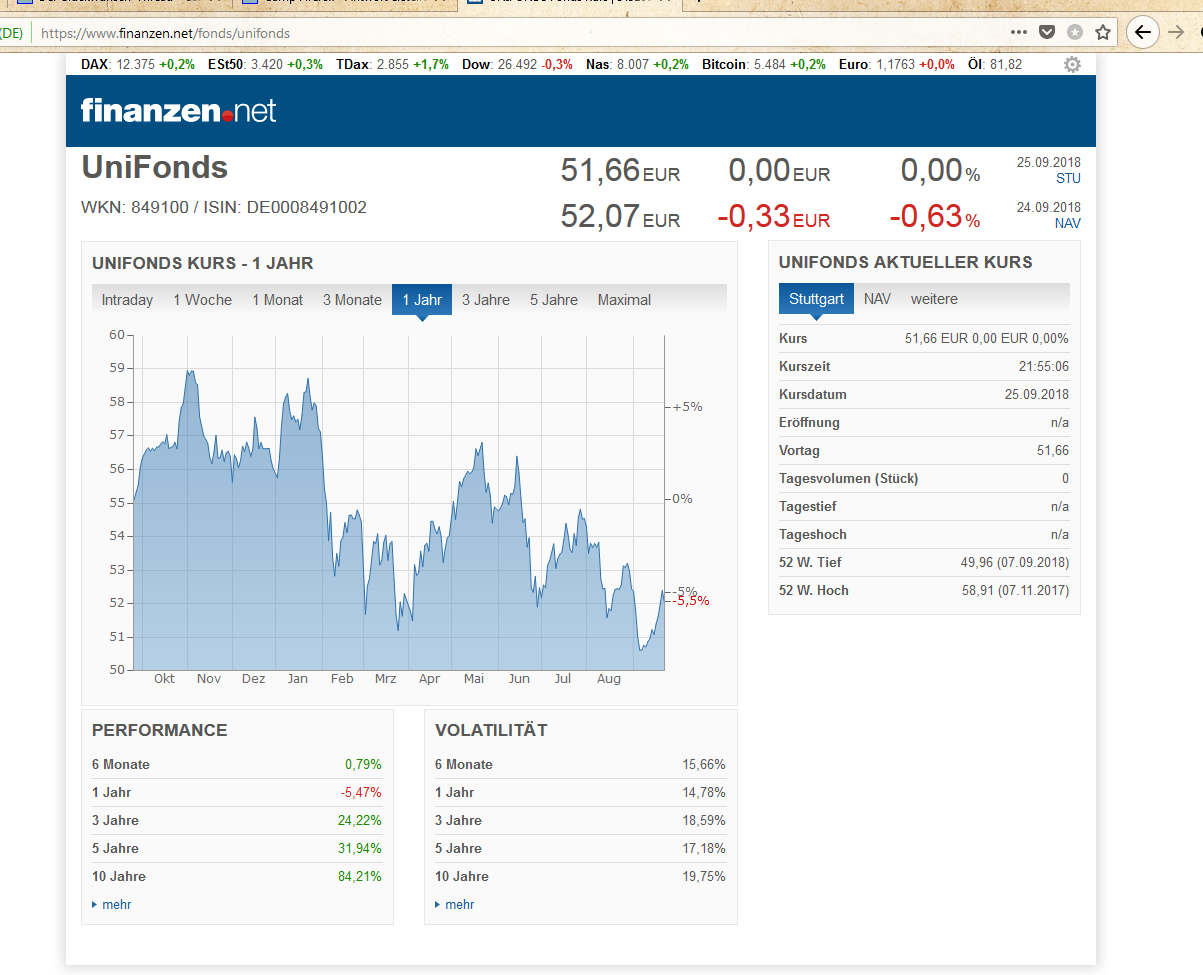Open ticker settings gear icon
The height and width of the screenshot is (975, 1203).
[1072, 65]
